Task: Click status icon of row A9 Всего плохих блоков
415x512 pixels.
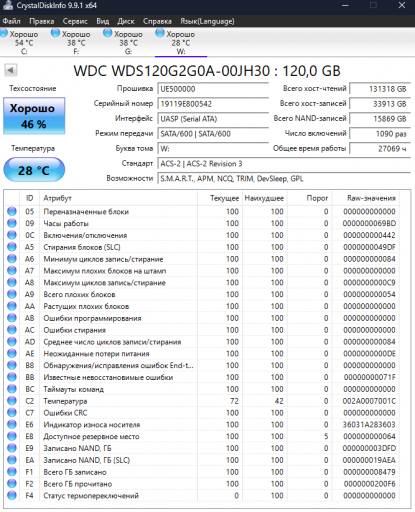Action: pyautogui.click(x=12, y=294)
